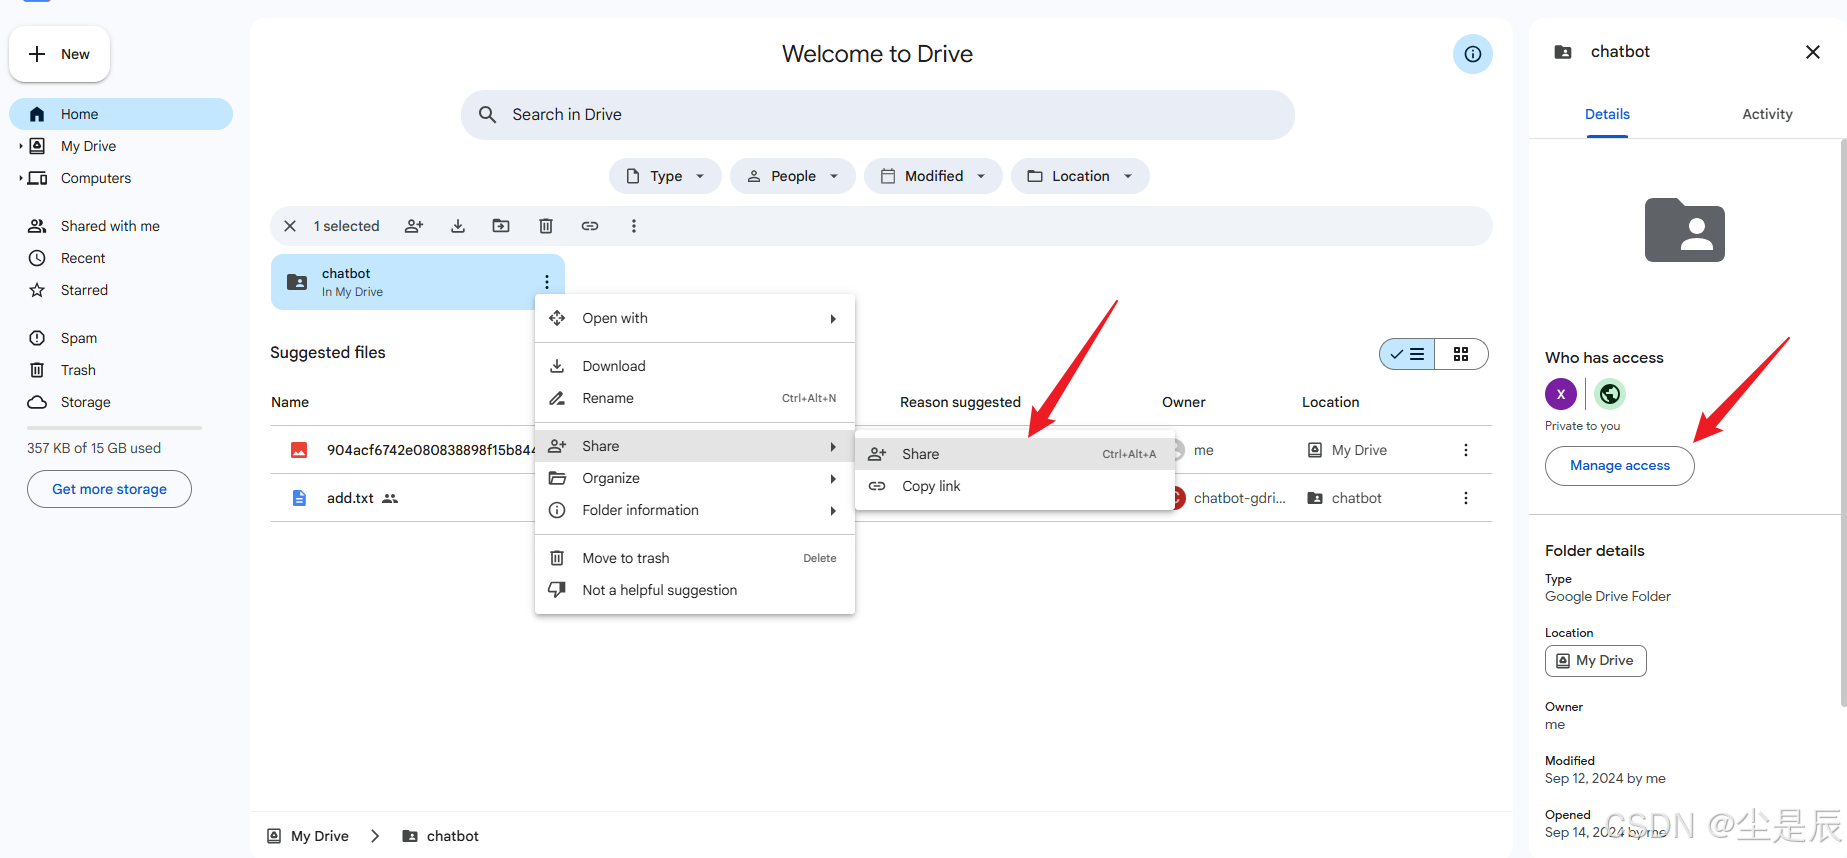Image resolution: width=1847 pixels, height=858 pixels.
Task: Click Share in the submenu
Action: click(x=1014, y=454)
